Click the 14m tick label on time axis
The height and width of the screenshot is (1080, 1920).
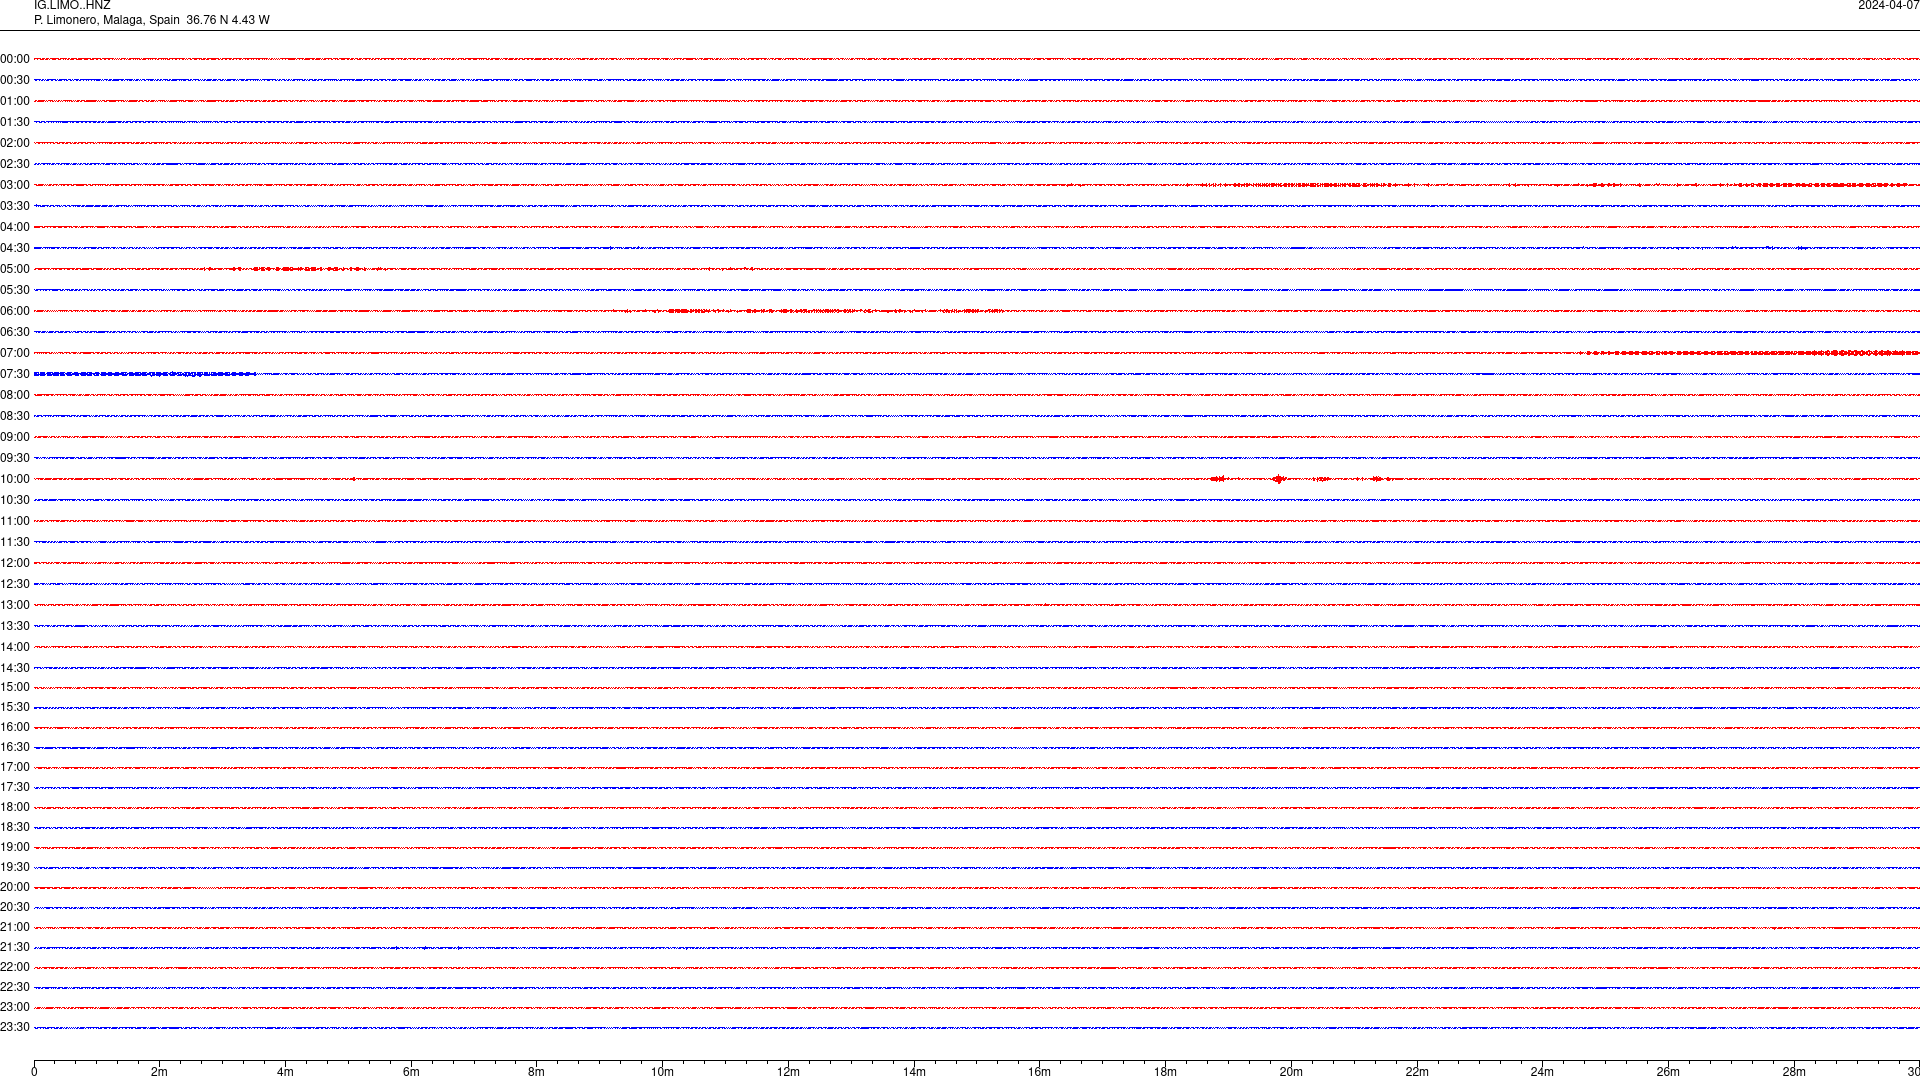coord(914,1072)
